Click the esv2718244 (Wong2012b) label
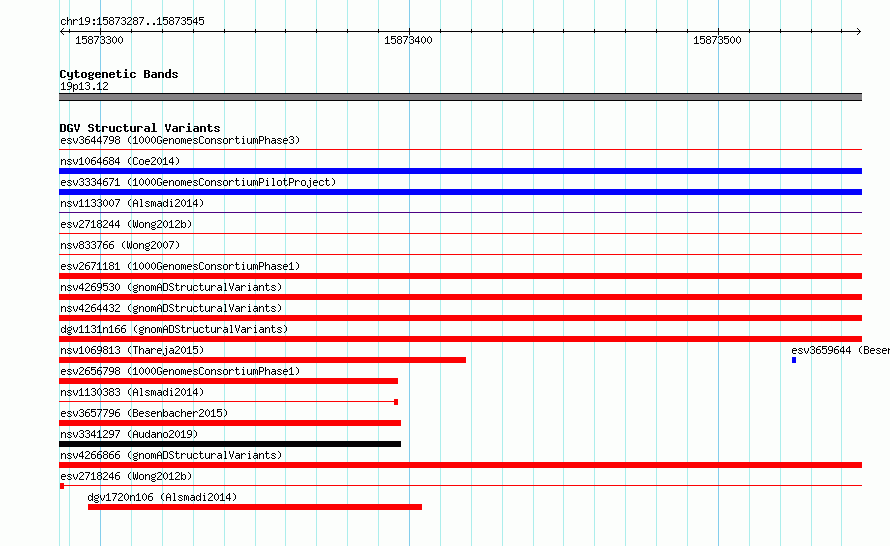Screen dimensions: 890x546 pyautogui.click(x=126, y=224)
